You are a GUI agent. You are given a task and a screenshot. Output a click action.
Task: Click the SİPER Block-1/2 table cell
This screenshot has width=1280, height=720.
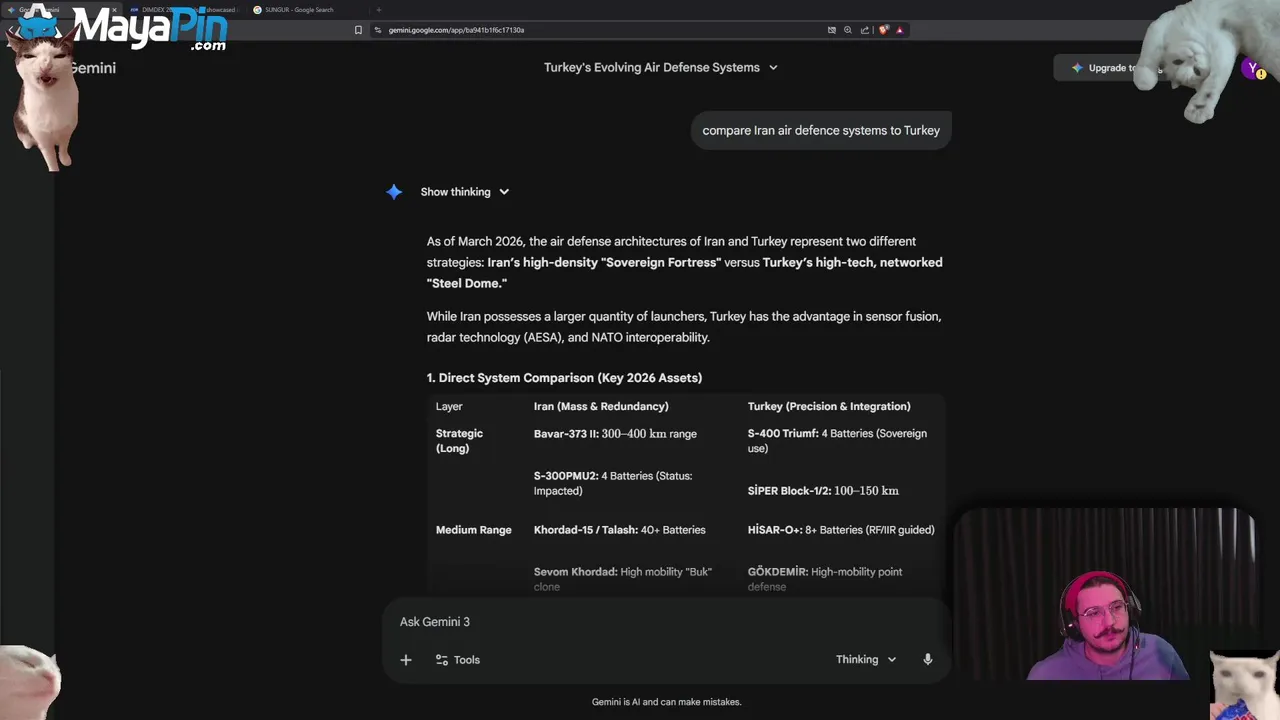click(823, 491)
